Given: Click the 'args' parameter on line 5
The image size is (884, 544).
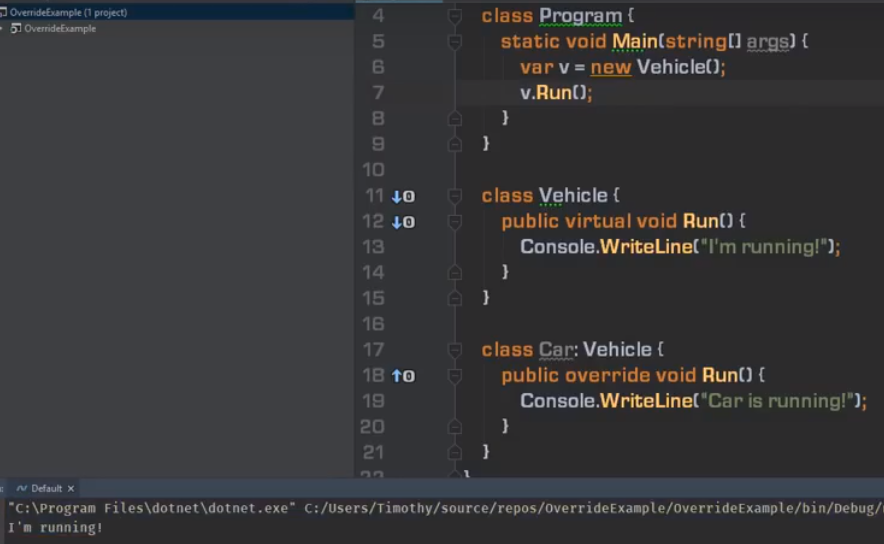Looking at the screenshot, I should click(x=767, y=42).
